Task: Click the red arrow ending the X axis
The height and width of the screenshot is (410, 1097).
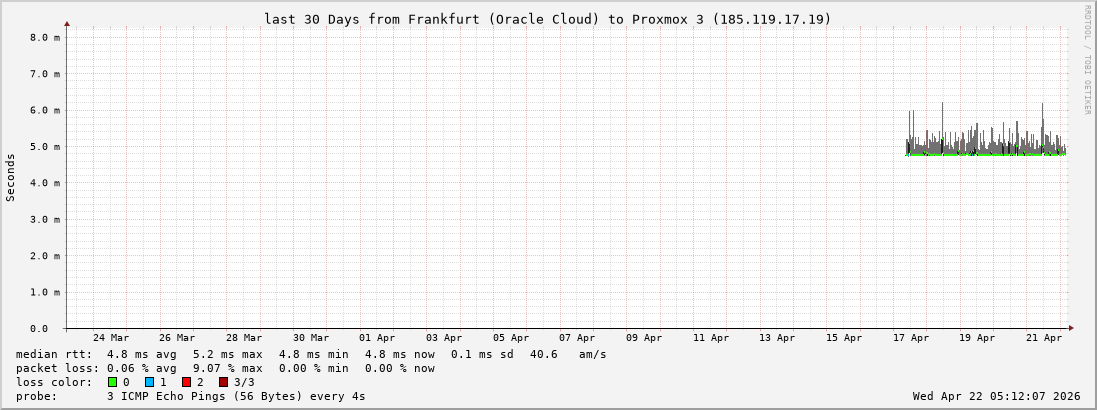Action: tap(1071, 328)
